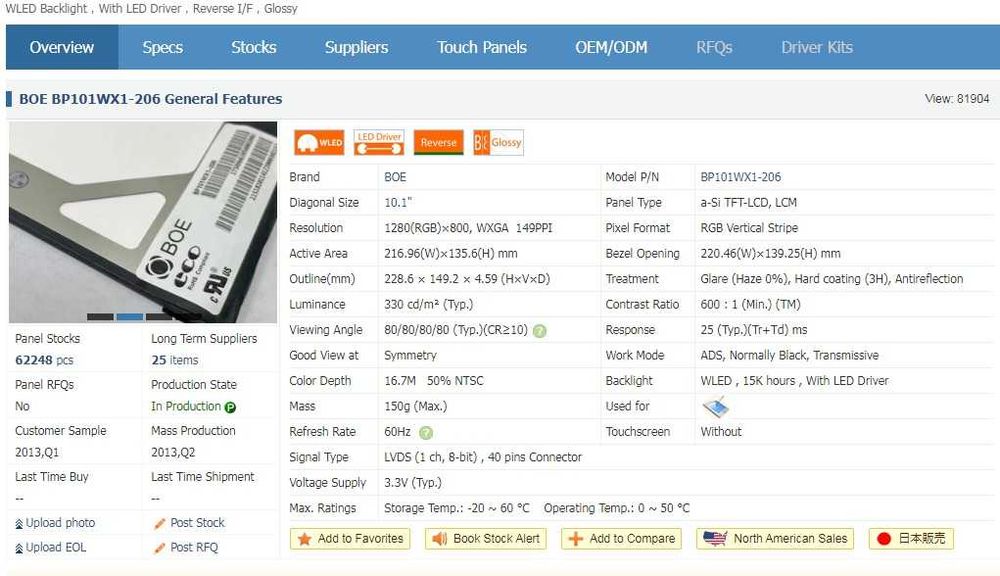The width and height of the screenshot is (1000, 576).
Task: Click the 日本販売 button
Action: (911, 539)
